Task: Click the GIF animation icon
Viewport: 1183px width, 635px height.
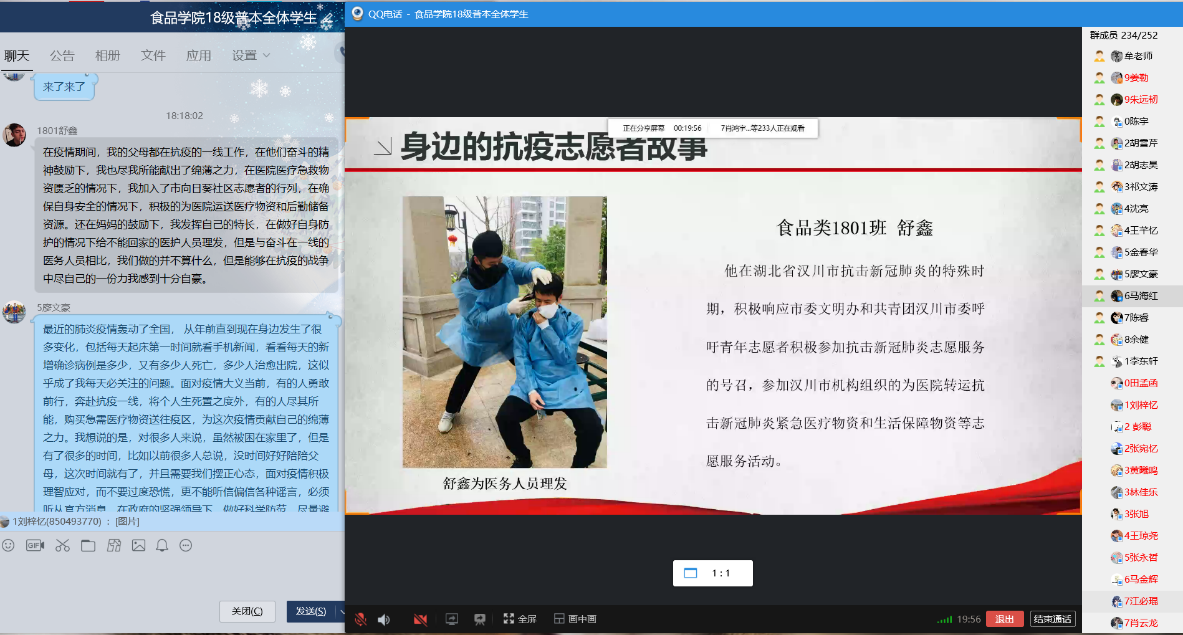Action: pos(35,545)
